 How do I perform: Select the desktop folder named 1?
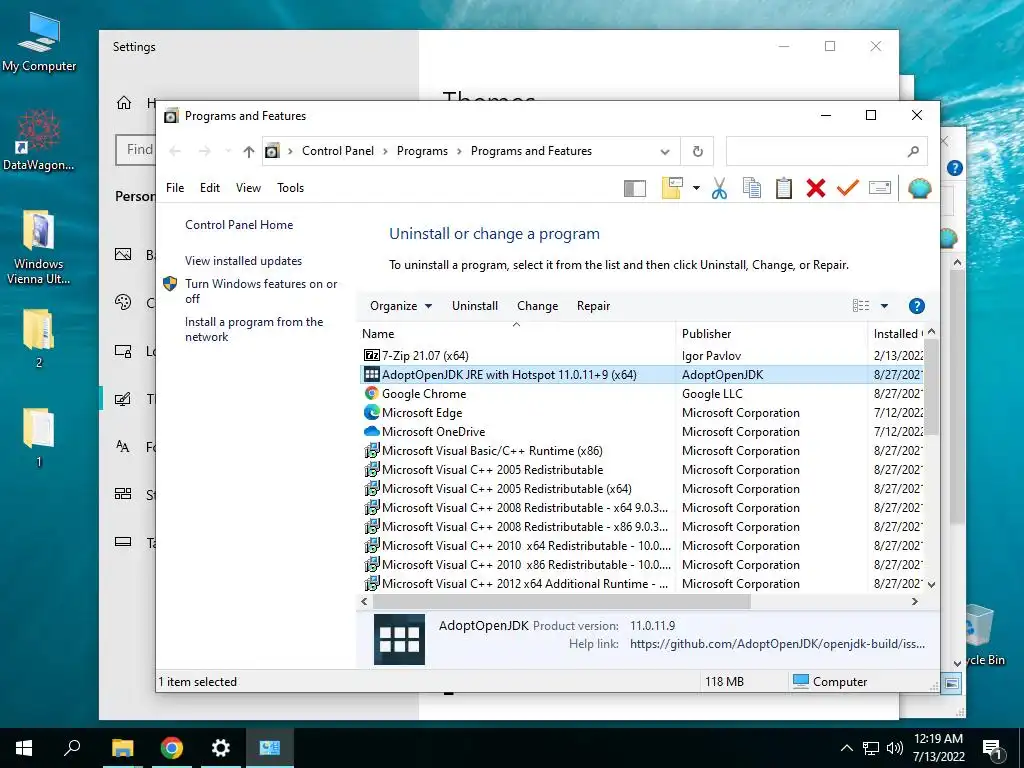[39, 438]
